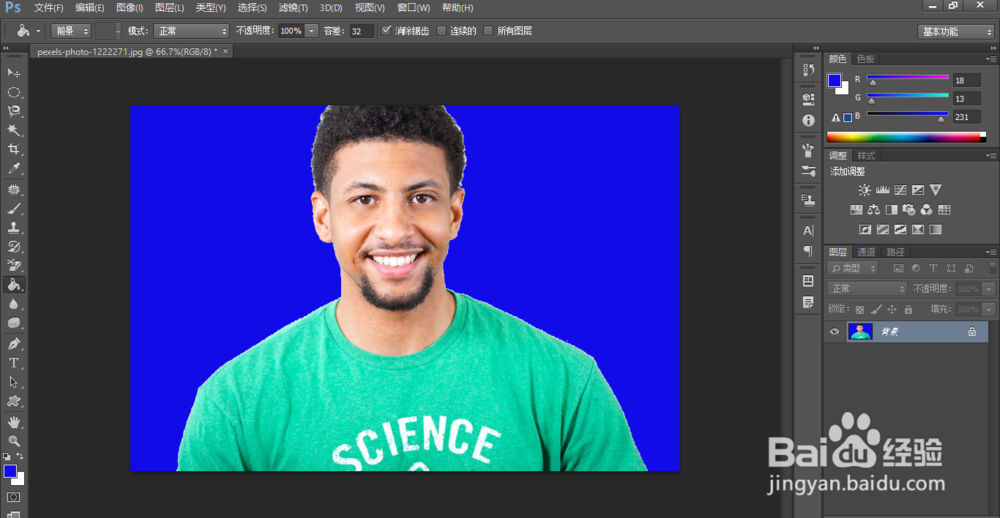This screenshot has width=1000, height=518.
Task: Switch to the 通道 channels tab
Action: tap(865, 252)
